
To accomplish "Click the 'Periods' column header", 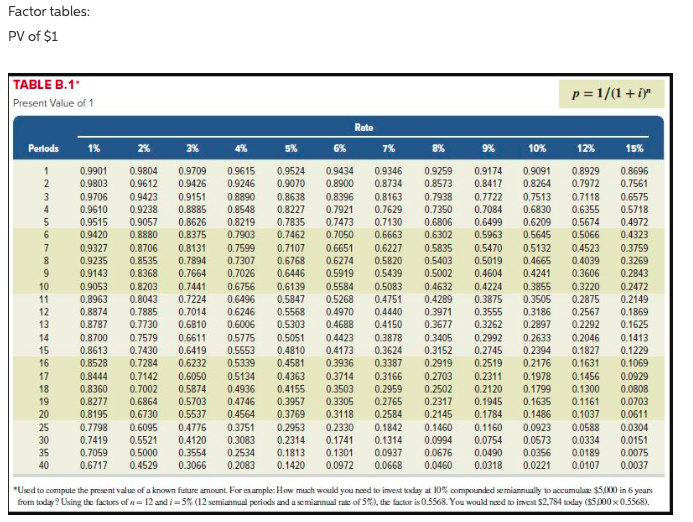I will coord(43,149).
